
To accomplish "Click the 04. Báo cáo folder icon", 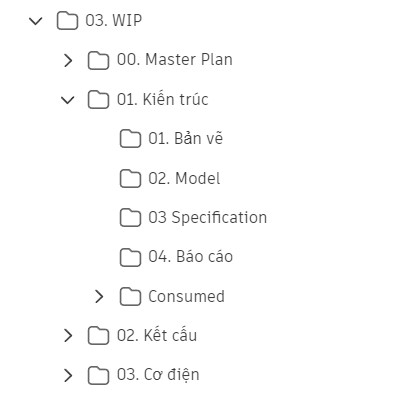I will 130,257.
